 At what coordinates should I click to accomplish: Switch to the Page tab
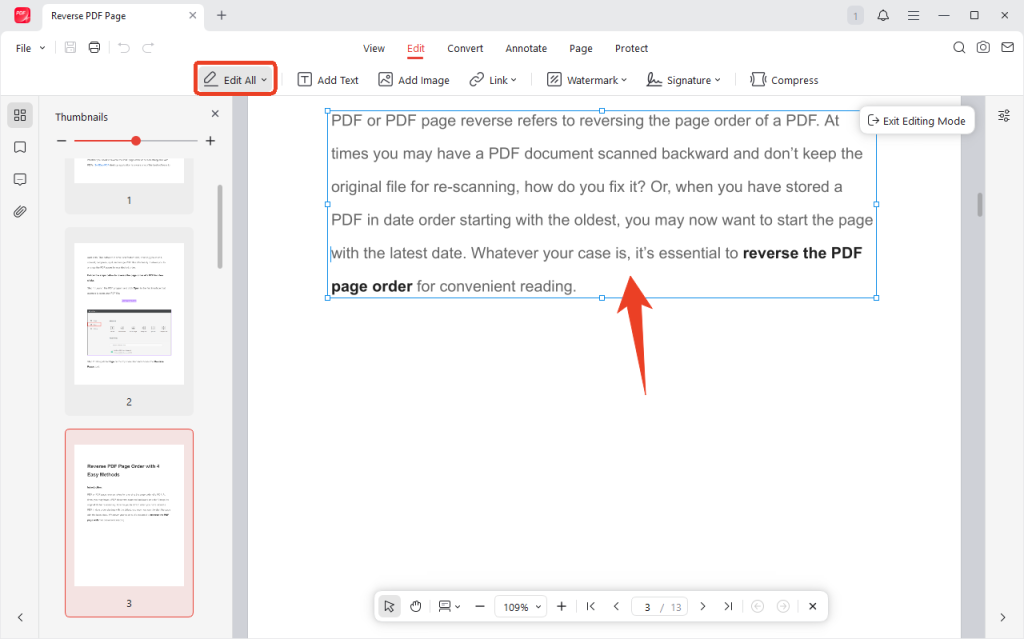click(x=581, y=48)
